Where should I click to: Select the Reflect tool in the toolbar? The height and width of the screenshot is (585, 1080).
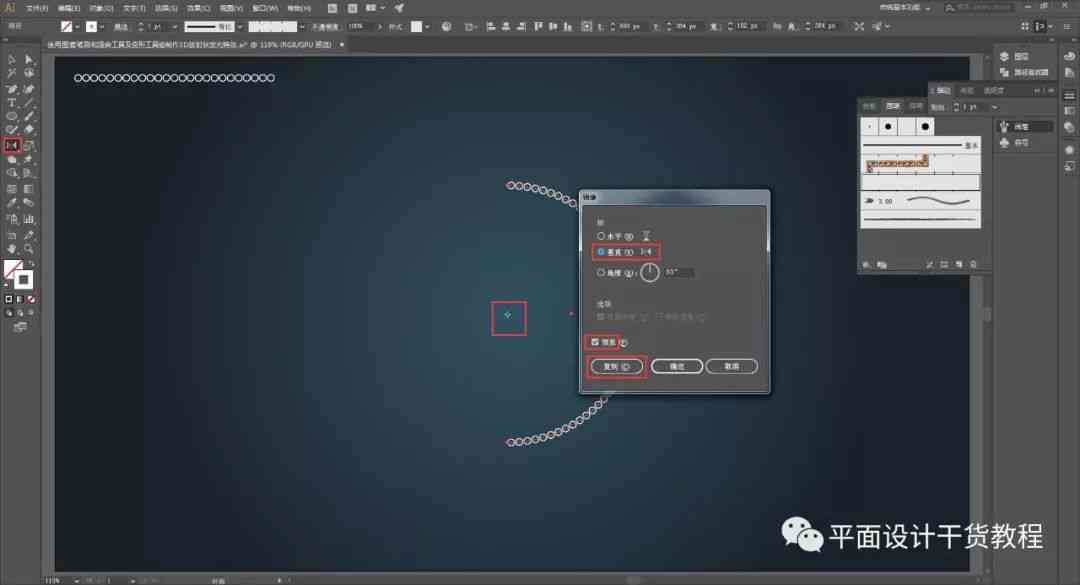[x=12, y=145]
